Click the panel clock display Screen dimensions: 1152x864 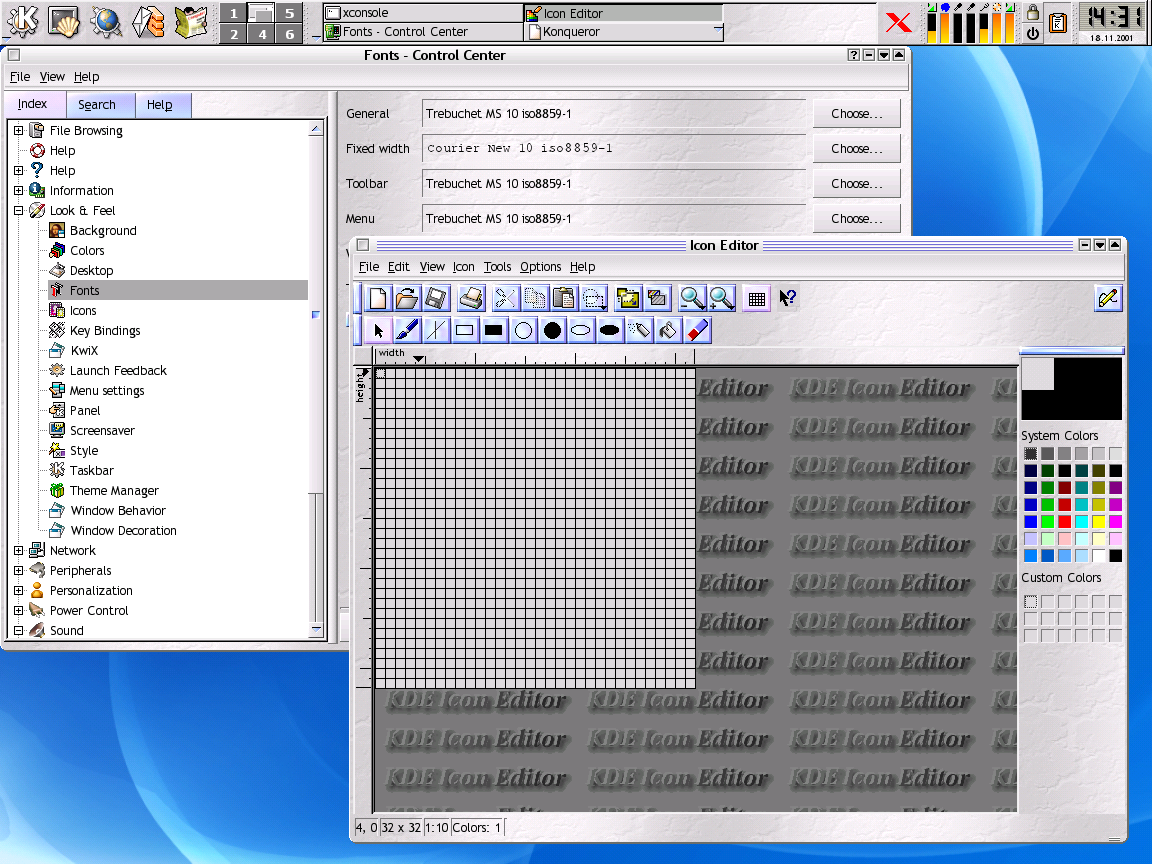1112,22
